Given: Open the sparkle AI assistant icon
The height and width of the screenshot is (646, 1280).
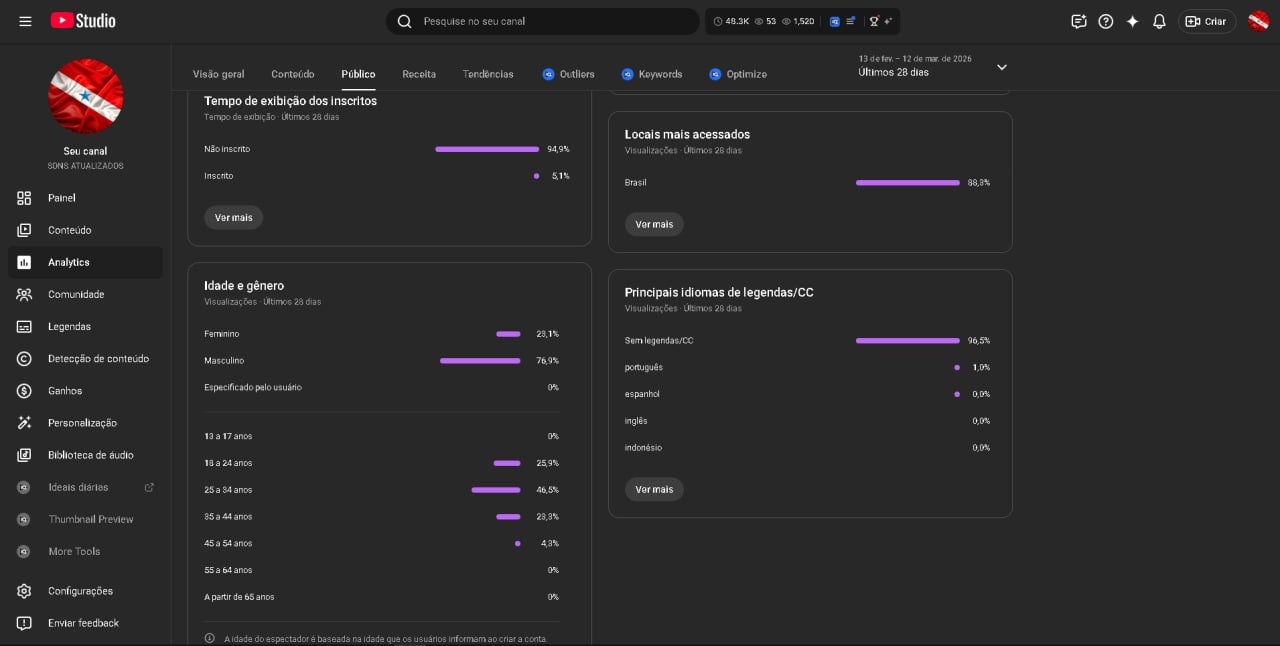Looking at the screenshot, I should [1132, 21].
